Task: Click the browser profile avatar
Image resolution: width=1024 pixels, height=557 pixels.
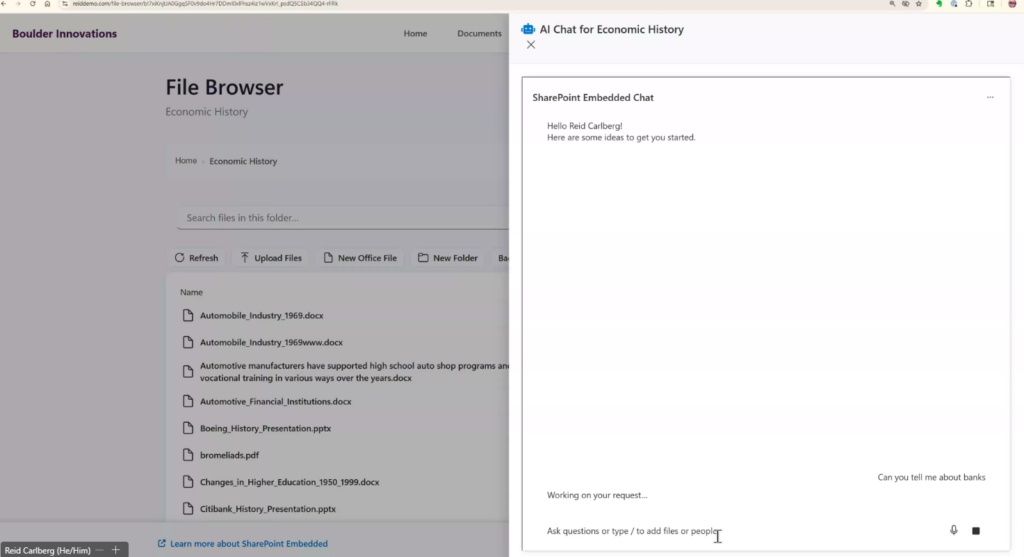Action: pos(1012,4)
